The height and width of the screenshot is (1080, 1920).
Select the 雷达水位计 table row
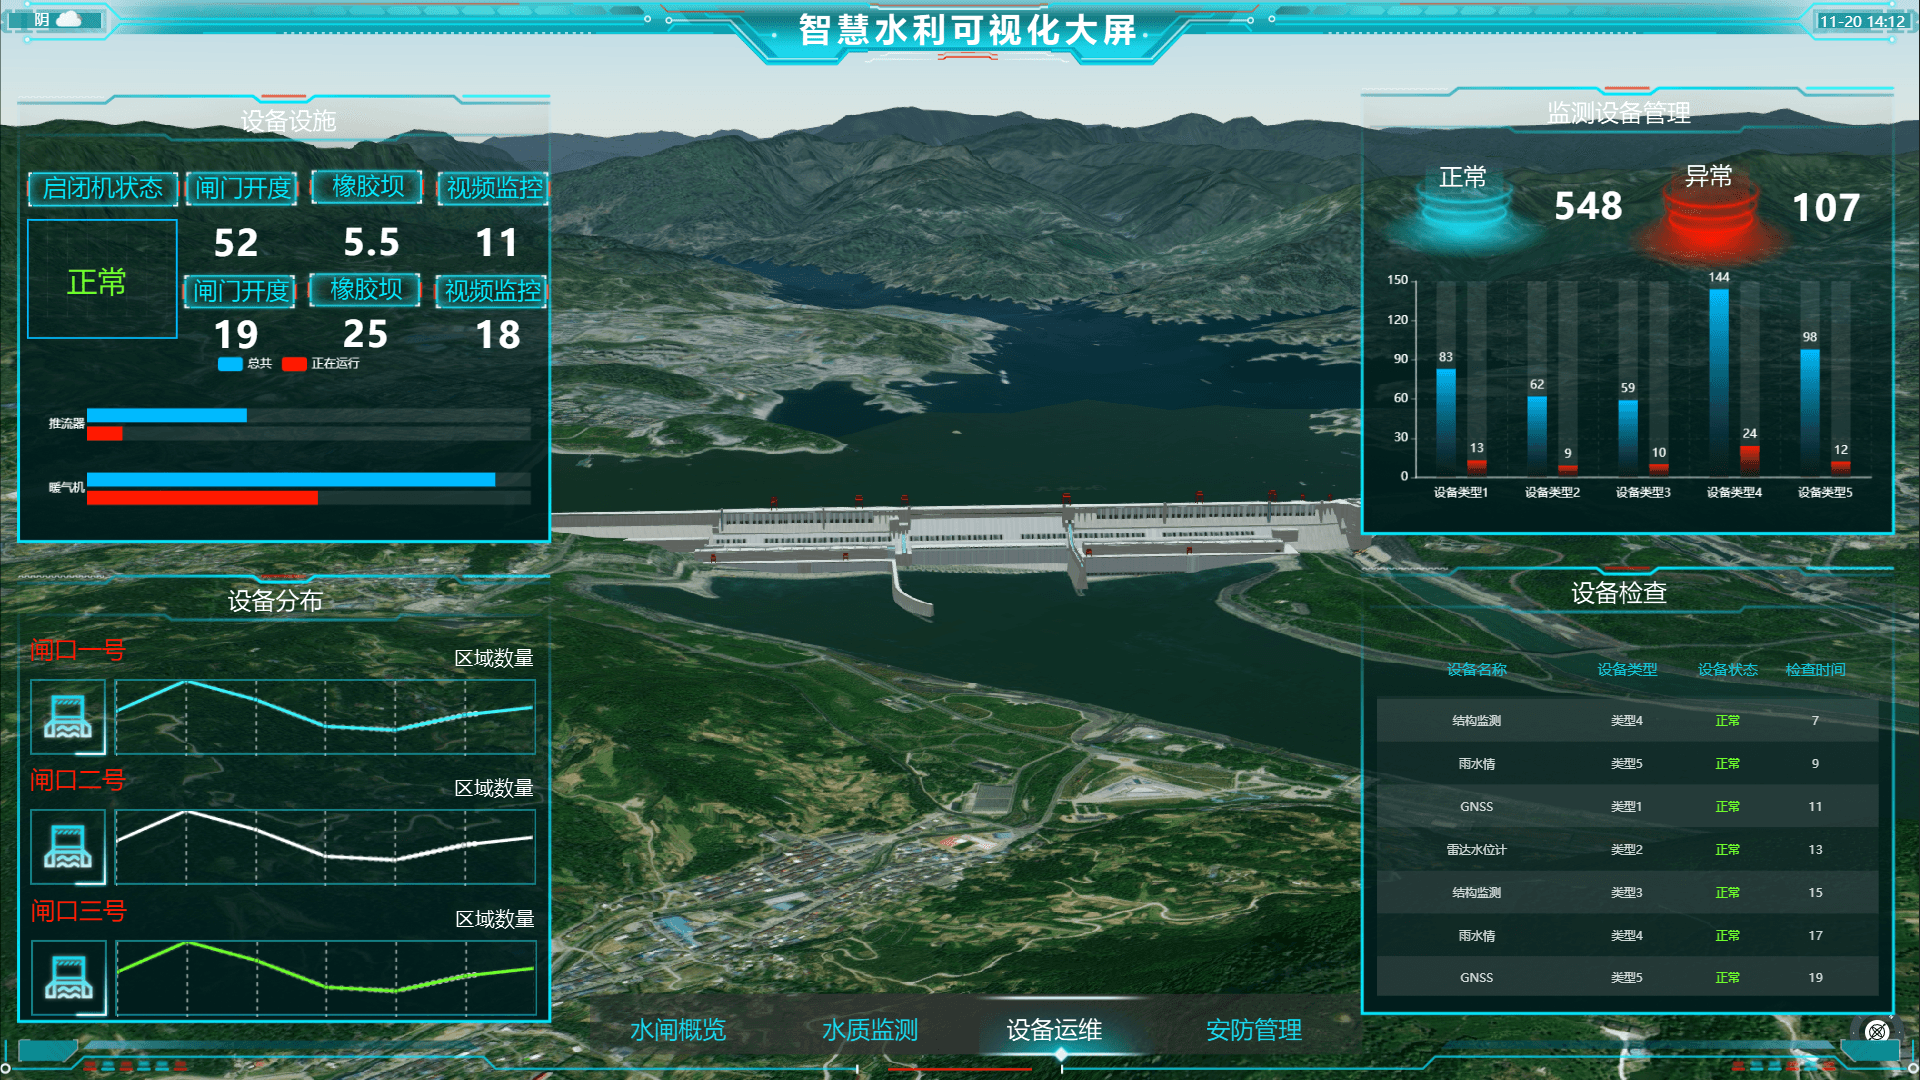pos(1627,849)
